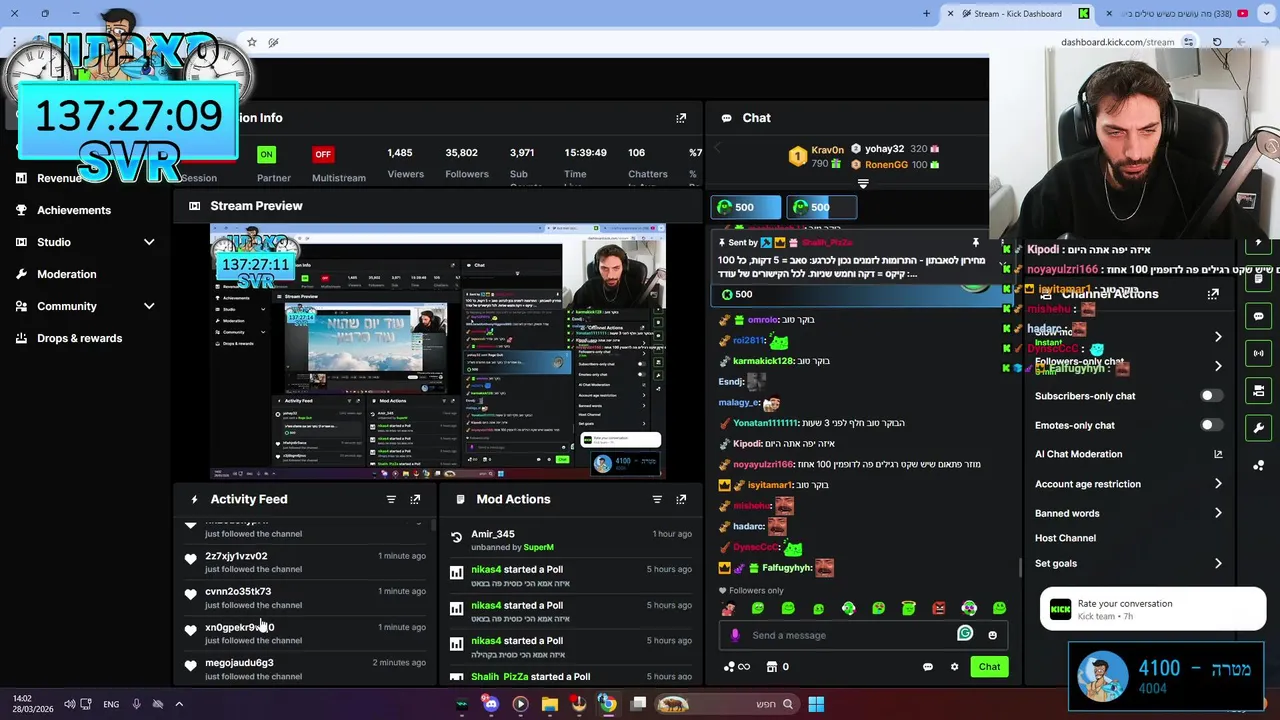Click Amir_345 unbanned entry in Mod Actions
The height and width of the screenshot is (720, 1280).
click(x=570, y=540)
